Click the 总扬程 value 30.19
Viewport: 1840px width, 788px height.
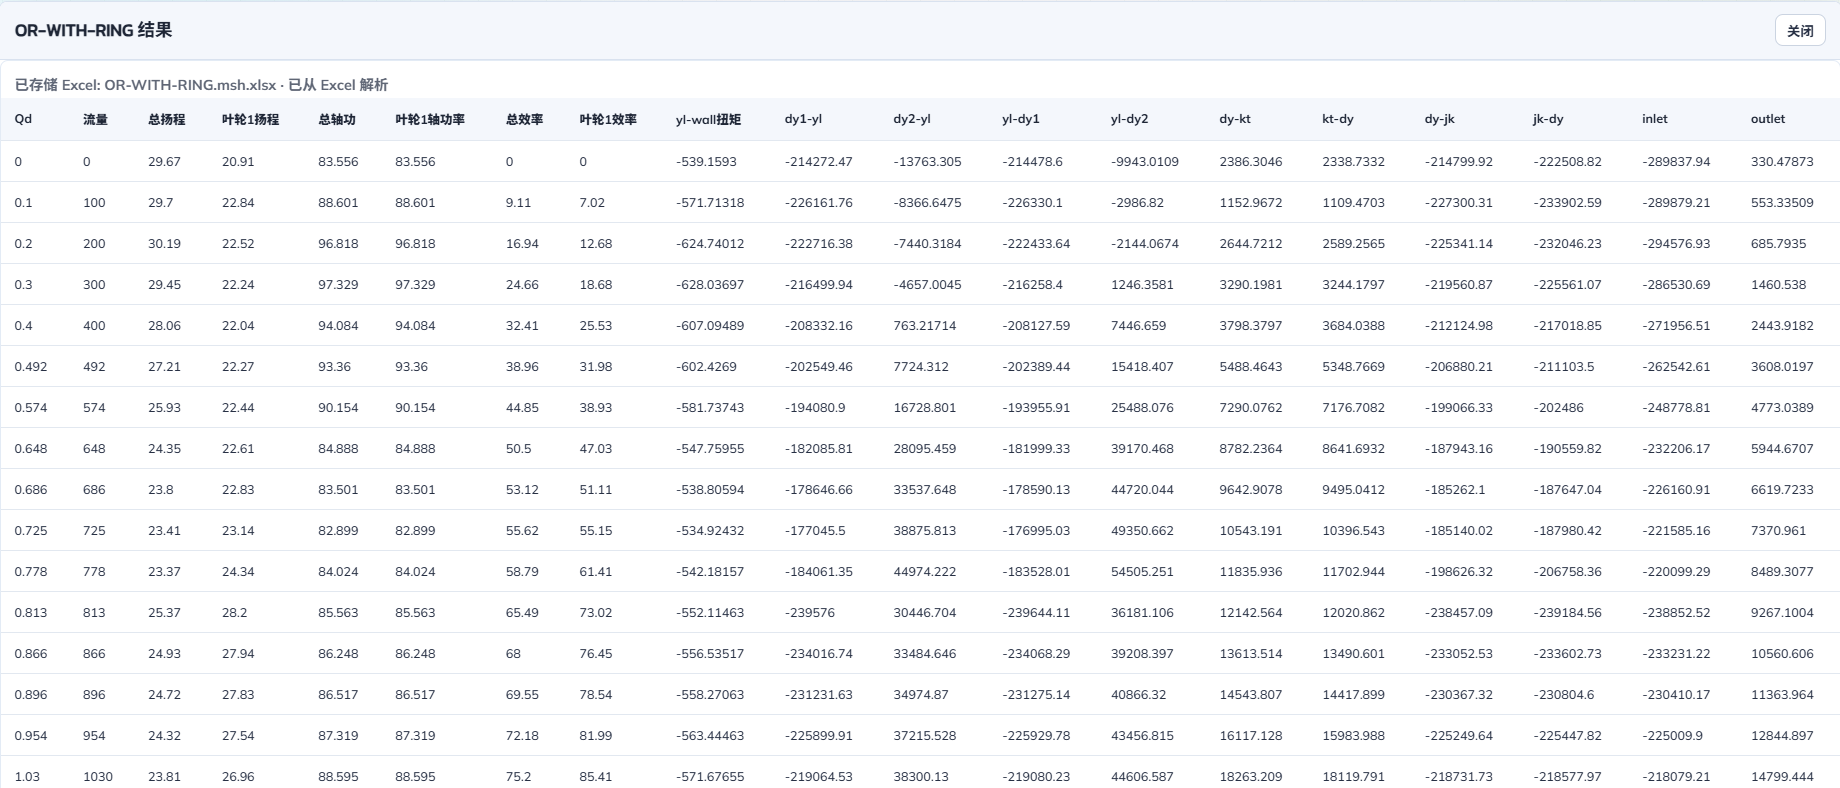pyautogui.click(x=164, y=244)
